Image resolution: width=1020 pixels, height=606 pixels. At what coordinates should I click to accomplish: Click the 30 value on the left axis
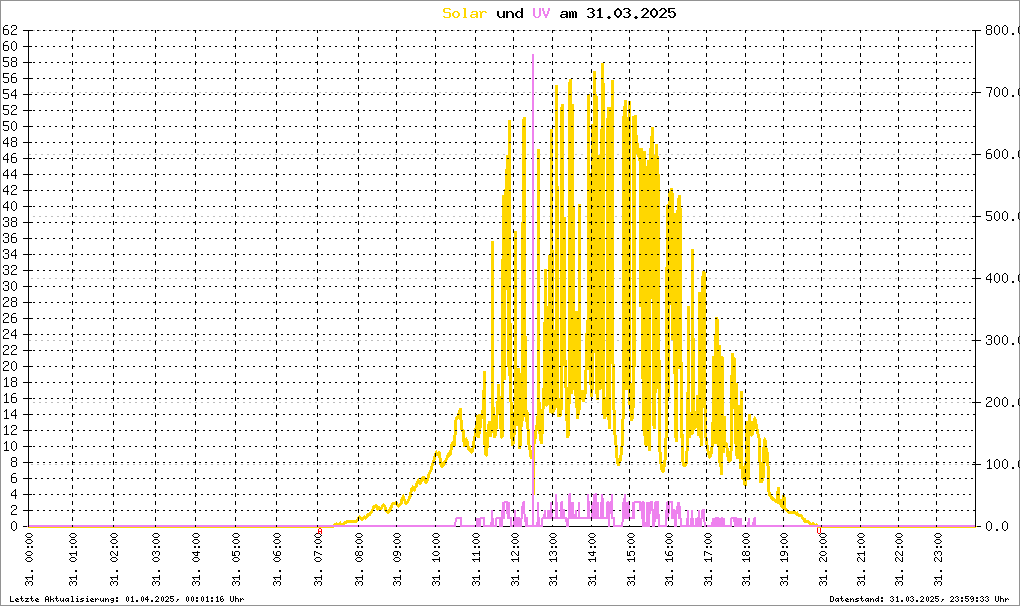click(x=9, y=286)
